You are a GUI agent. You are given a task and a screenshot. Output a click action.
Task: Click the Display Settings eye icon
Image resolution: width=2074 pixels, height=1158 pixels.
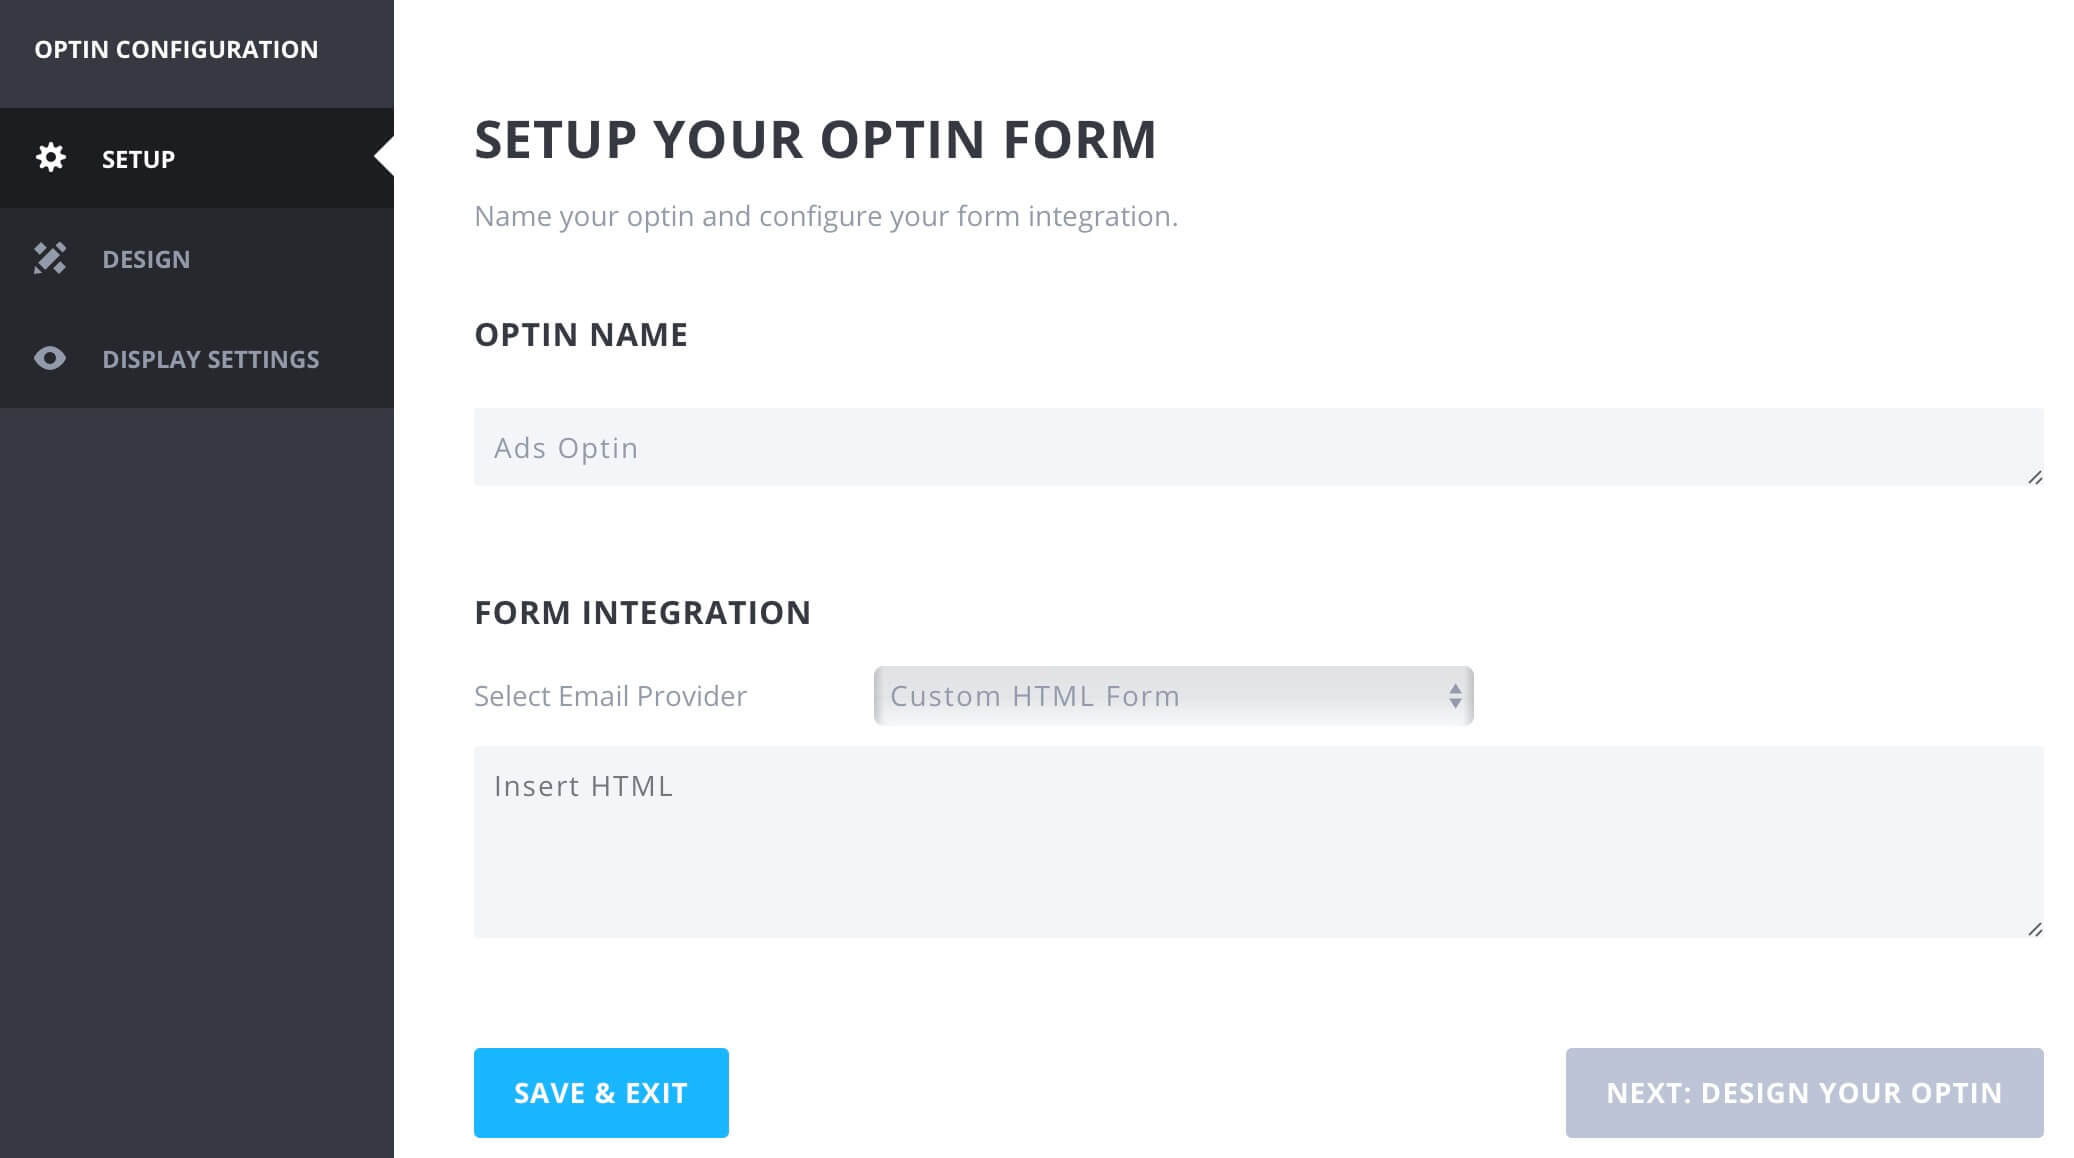pyautogui.click(x=50, y=358)
